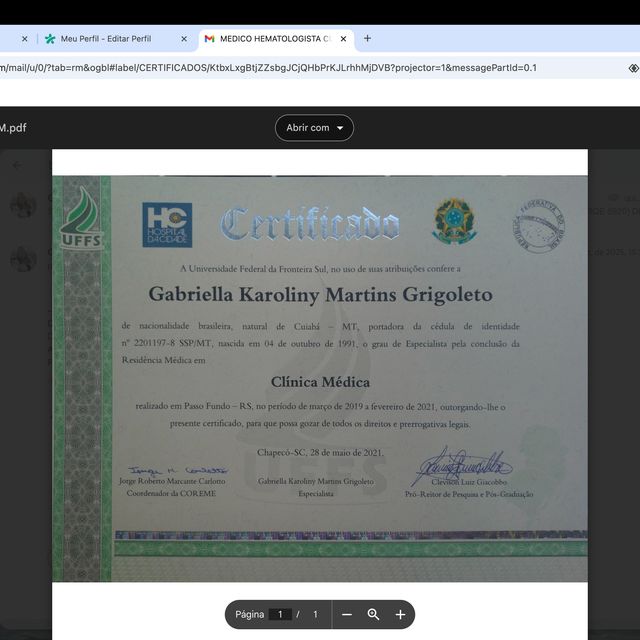
Task: Click the UFFS logo on certificate
Action: point(82,218)
